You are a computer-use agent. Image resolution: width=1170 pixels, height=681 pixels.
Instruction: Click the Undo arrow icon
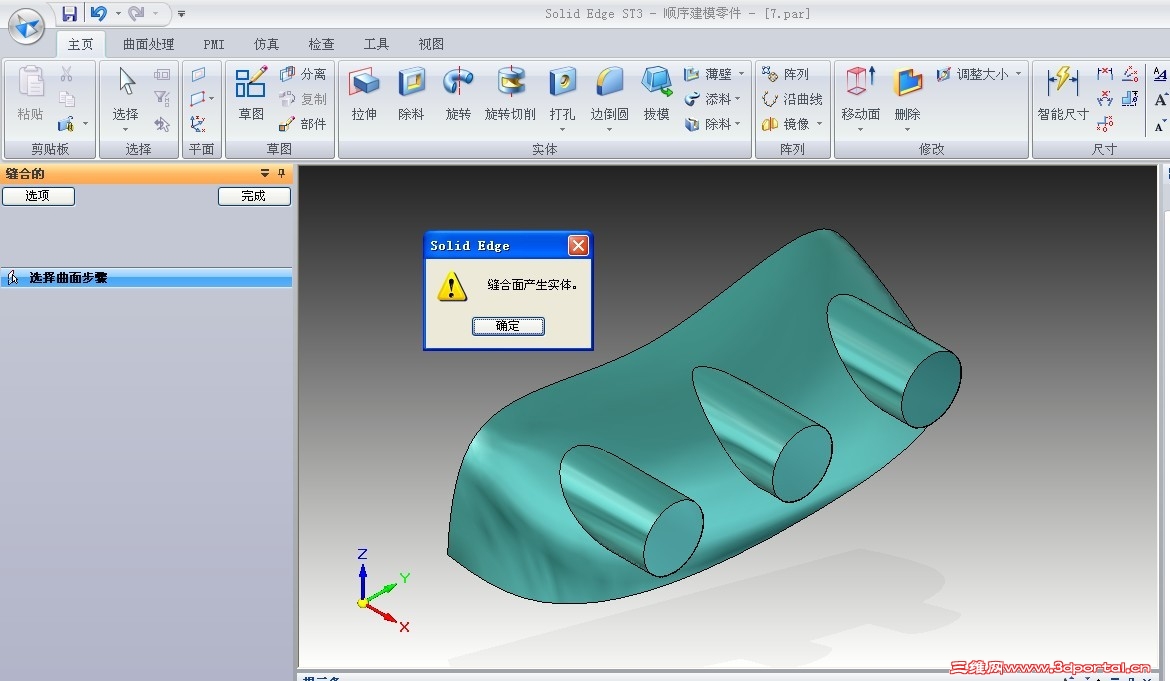(98, 13)
